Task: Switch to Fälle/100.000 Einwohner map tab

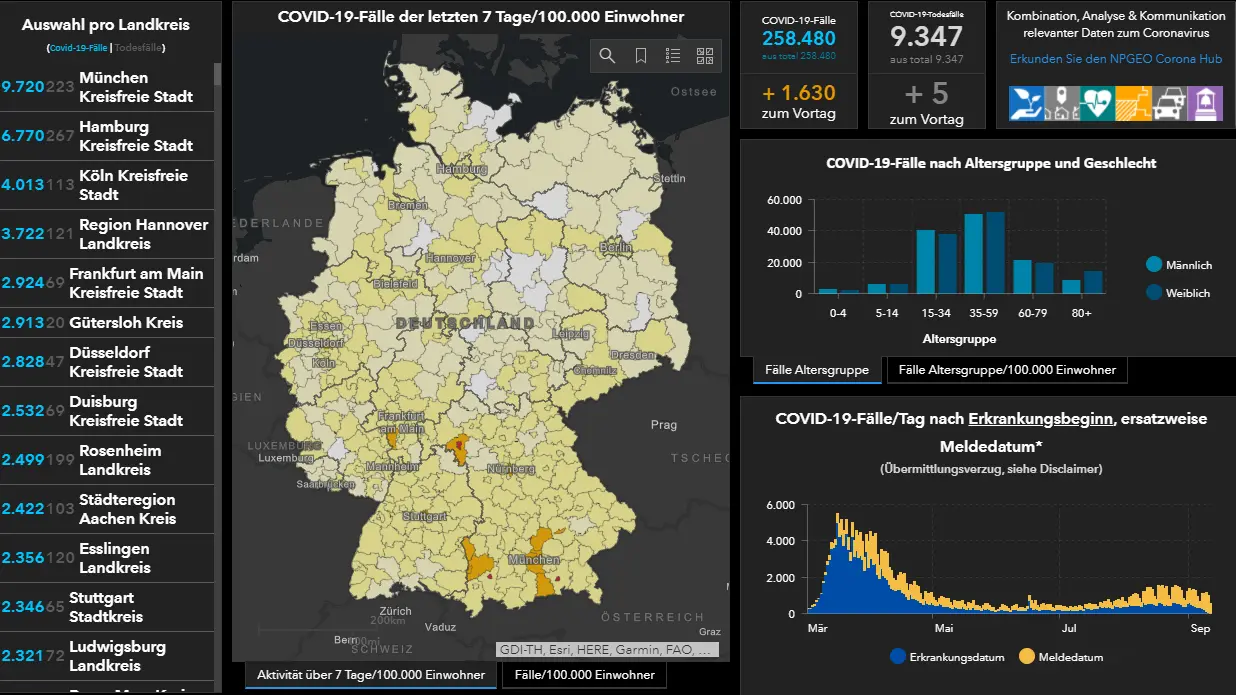Action: tap(584, 675)
